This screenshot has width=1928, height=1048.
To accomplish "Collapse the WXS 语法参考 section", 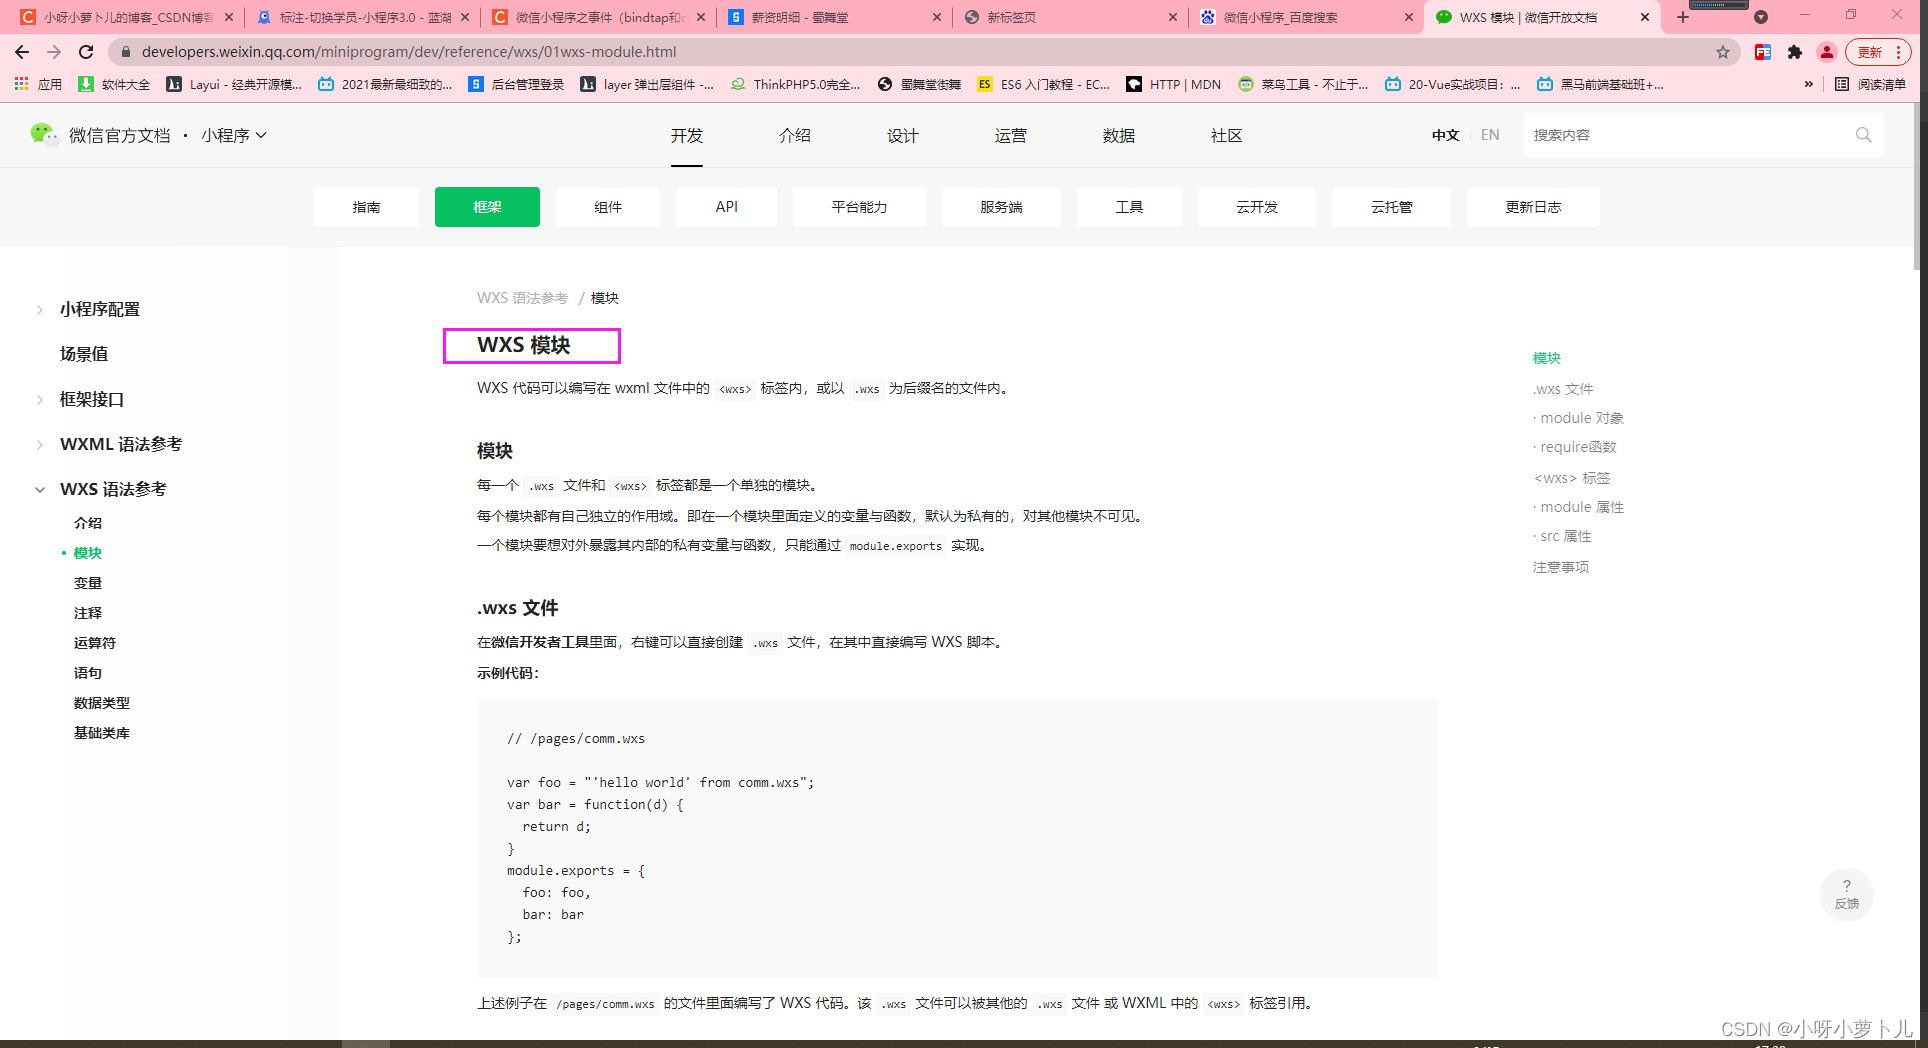I will pos(40,490).
